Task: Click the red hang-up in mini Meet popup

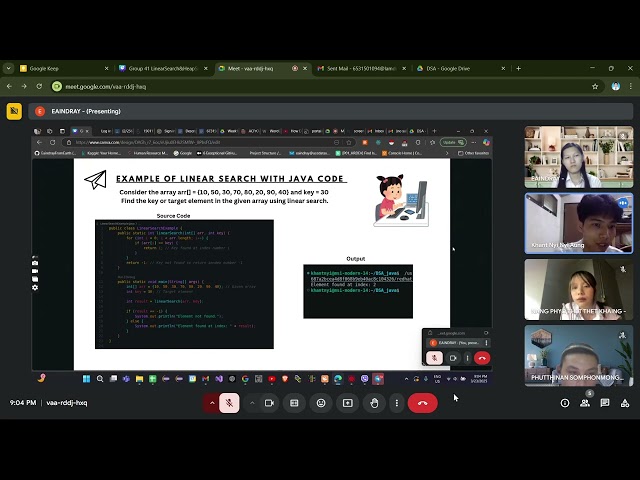Action: (x=482, y=358)
